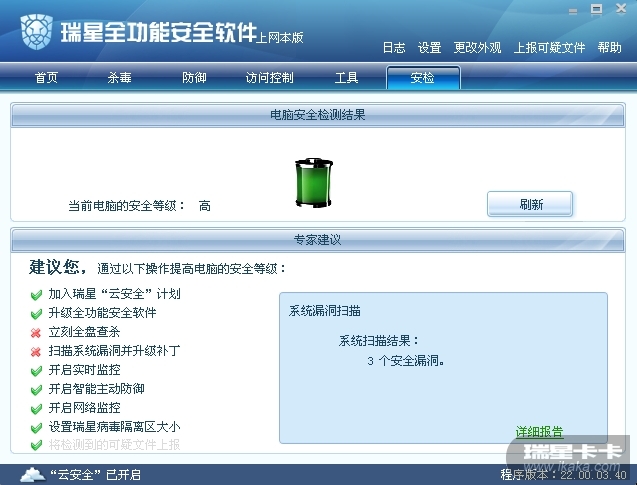This screenshot has width=637, height=485.
Task: Select the 安检 tab
Action: [x=423, y=78]
